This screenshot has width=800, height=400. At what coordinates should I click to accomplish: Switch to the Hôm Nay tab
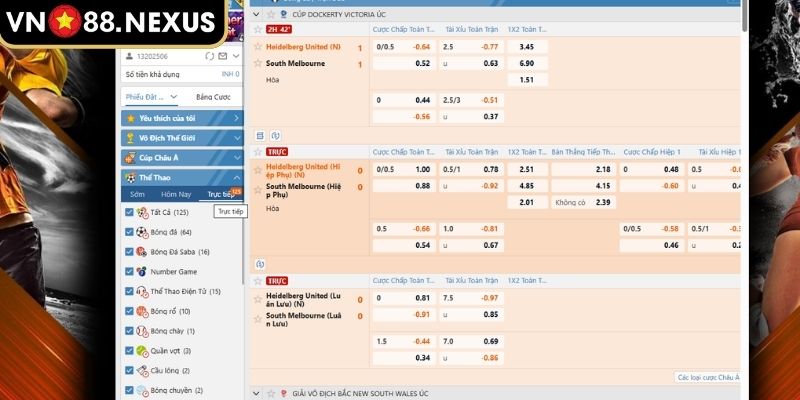tap(176, 194)
